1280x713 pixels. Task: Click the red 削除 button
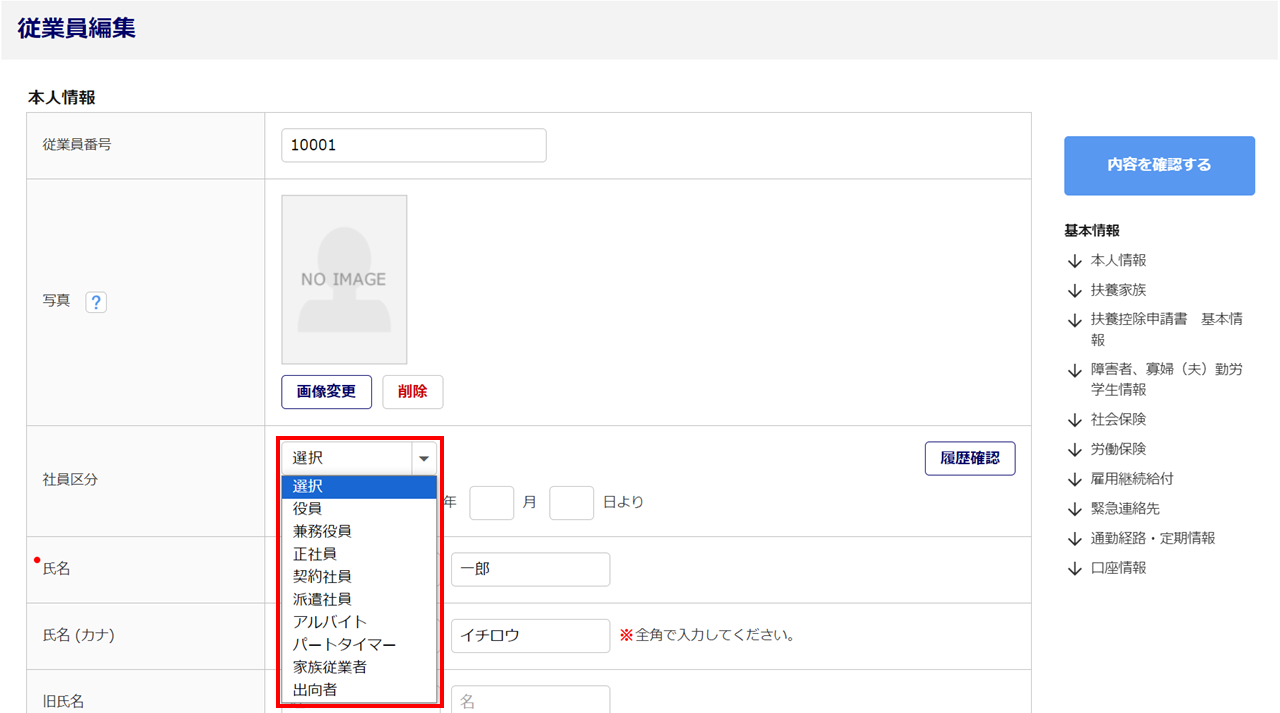click(412, 392)
